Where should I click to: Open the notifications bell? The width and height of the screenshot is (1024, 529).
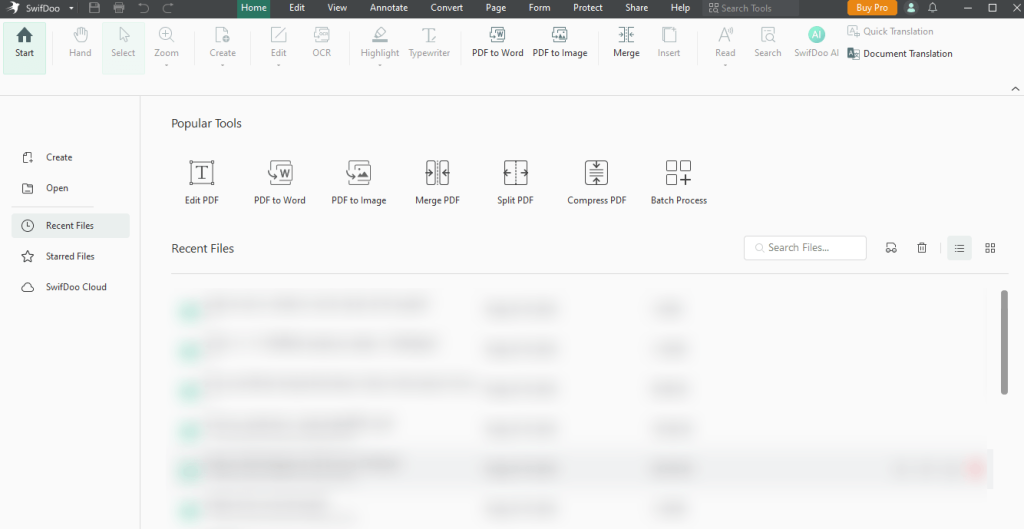coord(933,8)
